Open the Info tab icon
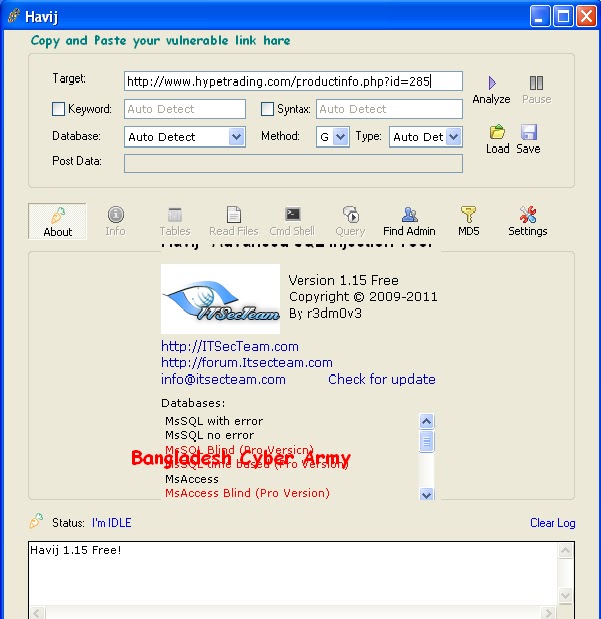 (x=116, y=215)
